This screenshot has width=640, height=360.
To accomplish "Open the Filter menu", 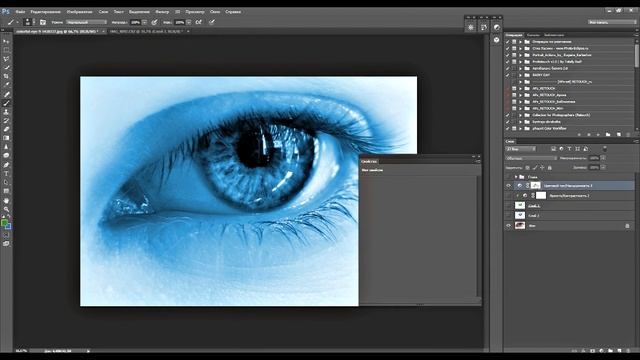I will click(x=162, y=12).
